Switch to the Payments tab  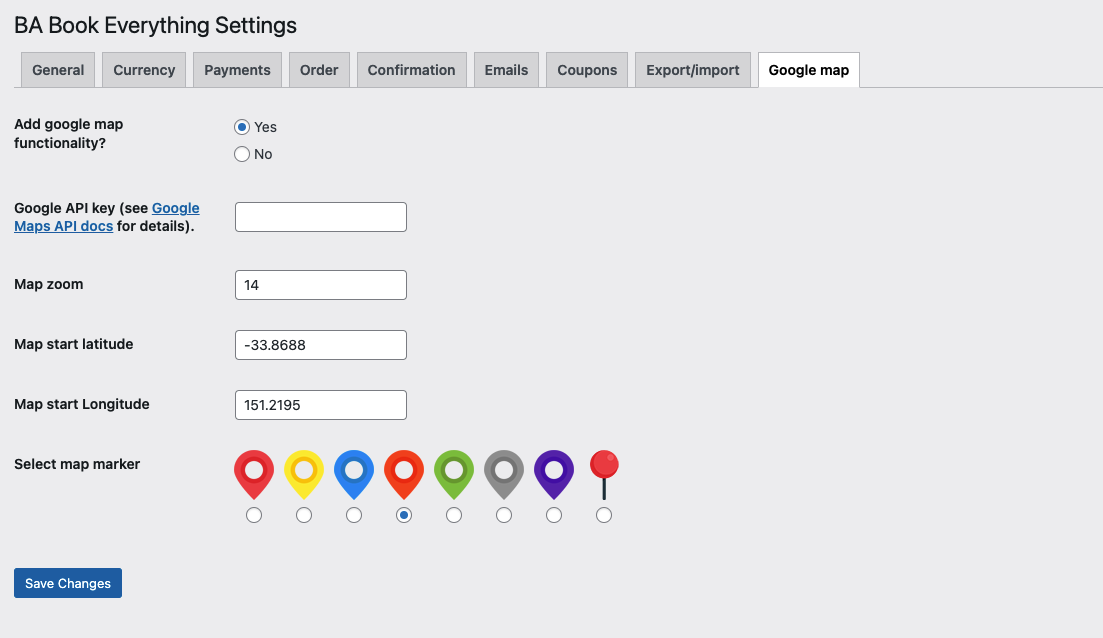237,70
